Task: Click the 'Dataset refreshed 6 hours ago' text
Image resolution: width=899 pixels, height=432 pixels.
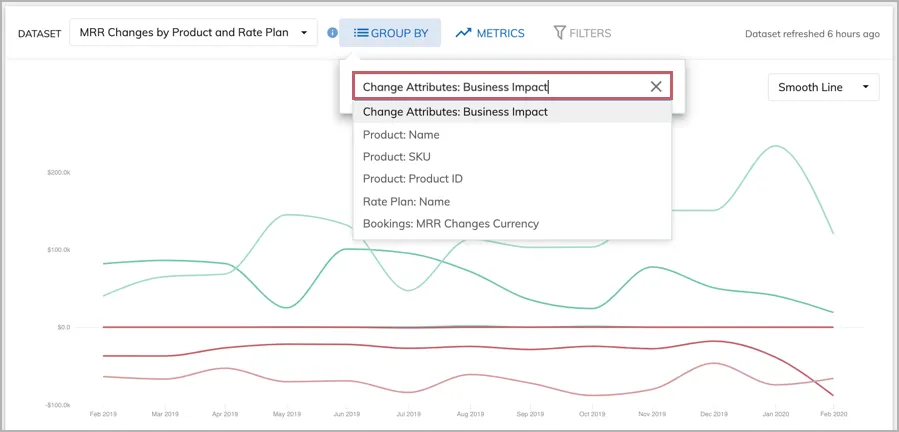Action: pyautogui.click(x=812, y=34)
